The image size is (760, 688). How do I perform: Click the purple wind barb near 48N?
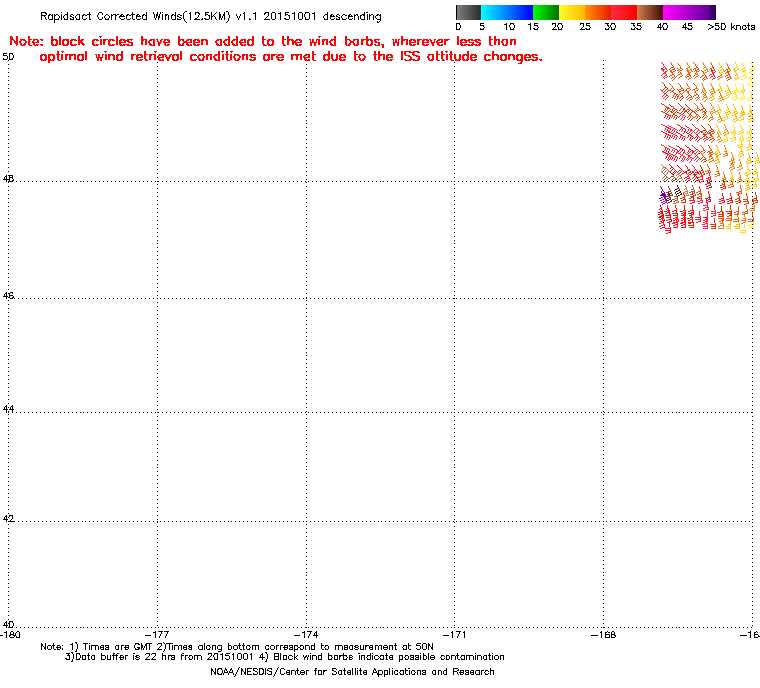coord(663,195)
